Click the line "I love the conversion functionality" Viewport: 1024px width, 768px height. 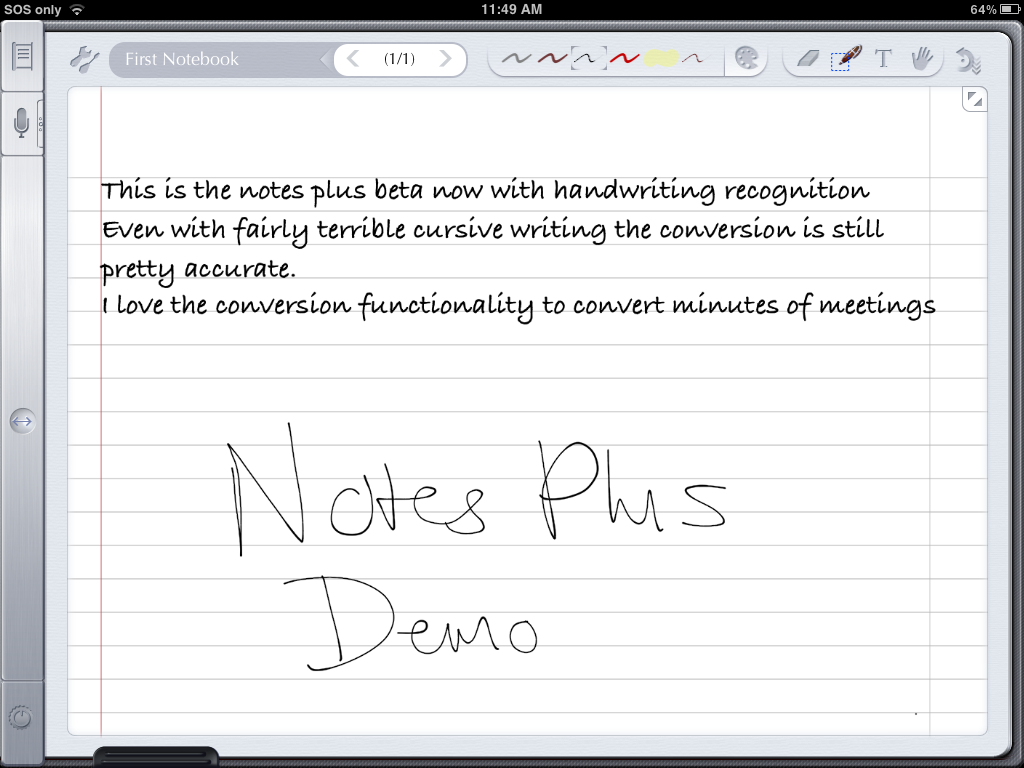point(519,306)
